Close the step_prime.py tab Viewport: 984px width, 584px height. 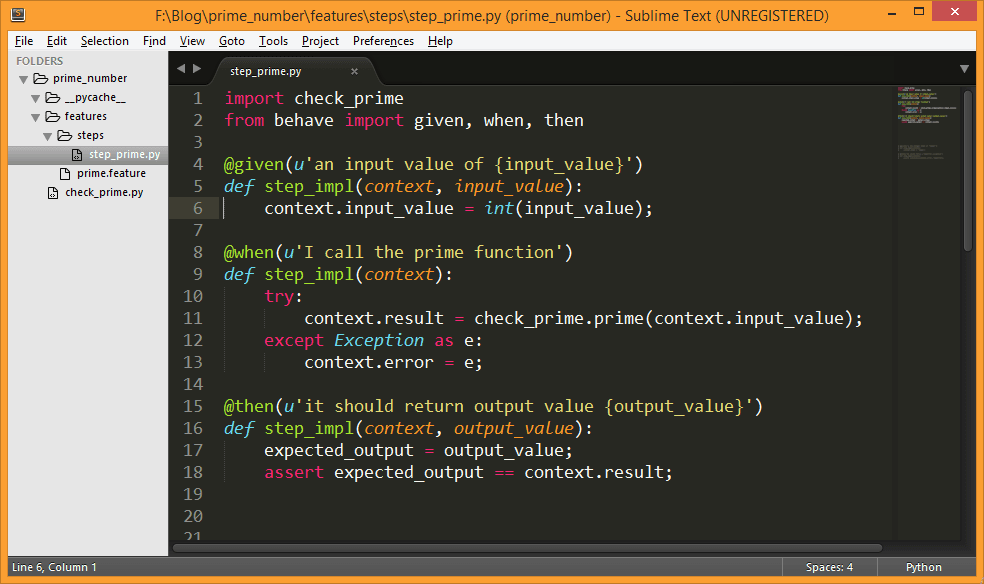coord(354,71)
